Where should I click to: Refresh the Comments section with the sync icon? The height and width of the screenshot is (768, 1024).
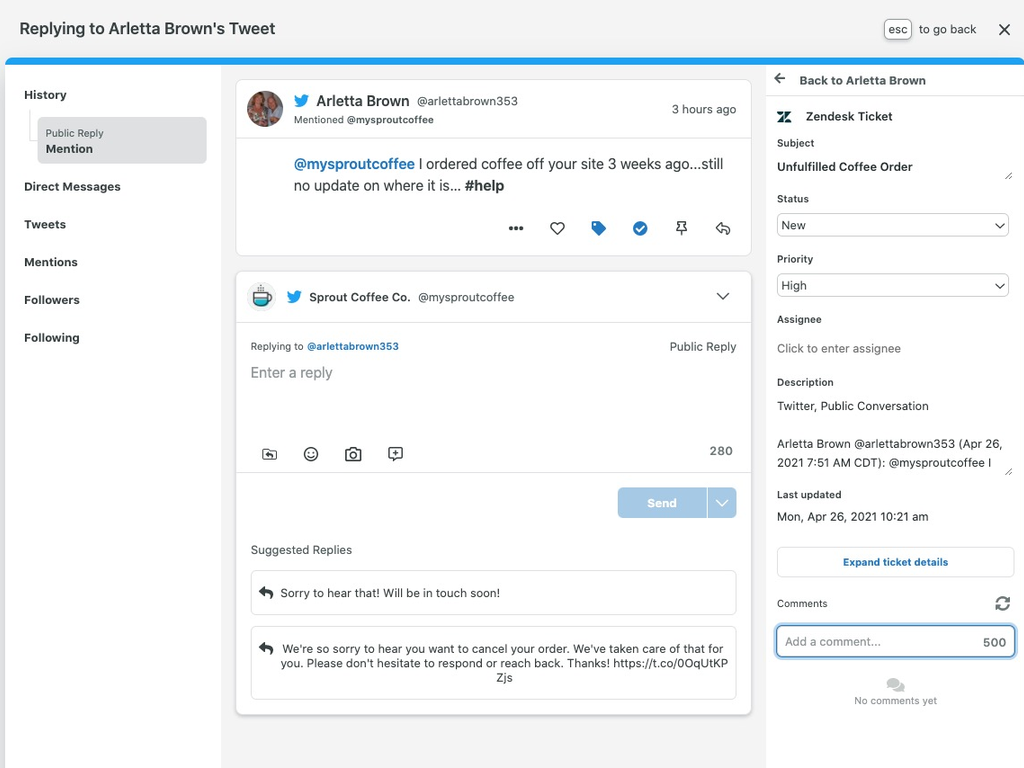[1002, 603]
